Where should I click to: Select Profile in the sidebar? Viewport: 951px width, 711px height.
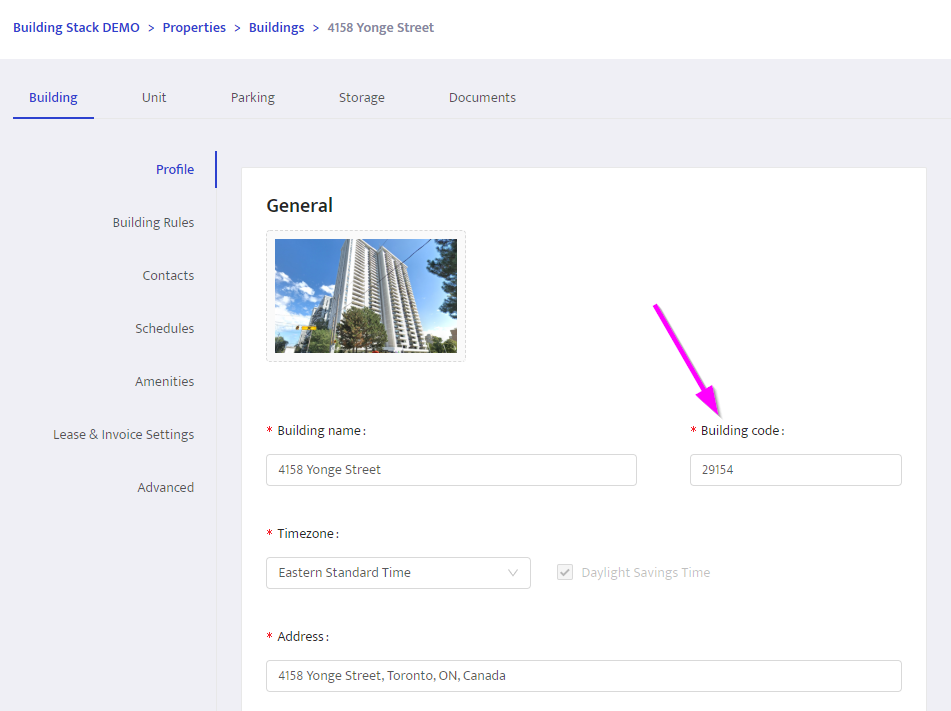[x=174, y=170]
